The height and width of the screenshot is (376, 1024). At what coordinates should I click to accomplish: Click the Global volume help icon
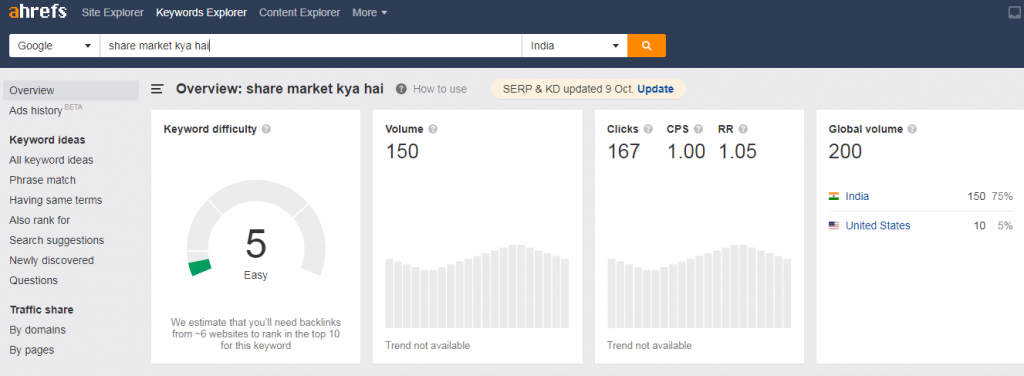pyautogui.click(x=912, y=129)
